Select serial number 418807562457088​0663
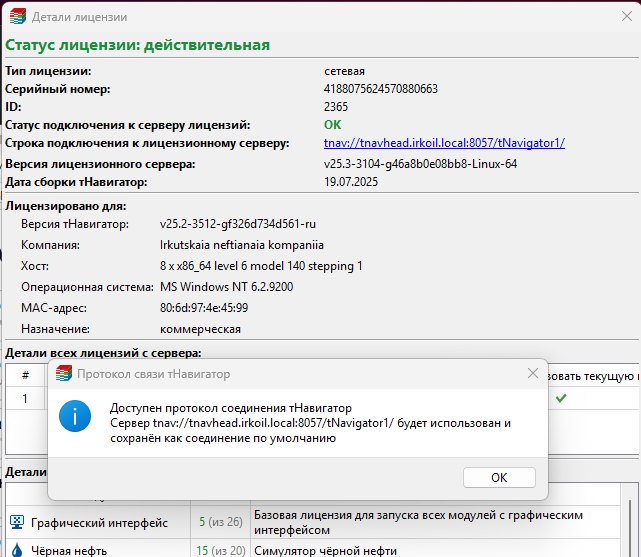 (x=381, y=89)
